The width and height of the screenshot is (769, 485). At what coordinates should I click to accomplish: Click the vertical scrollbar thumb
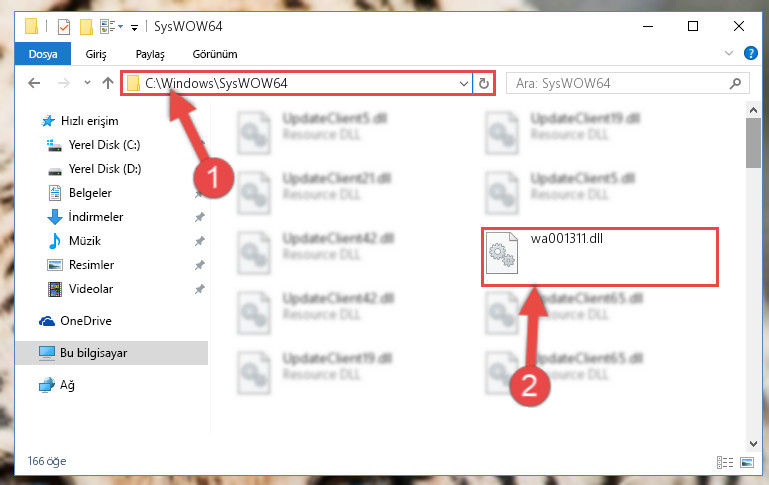(753, 143)
